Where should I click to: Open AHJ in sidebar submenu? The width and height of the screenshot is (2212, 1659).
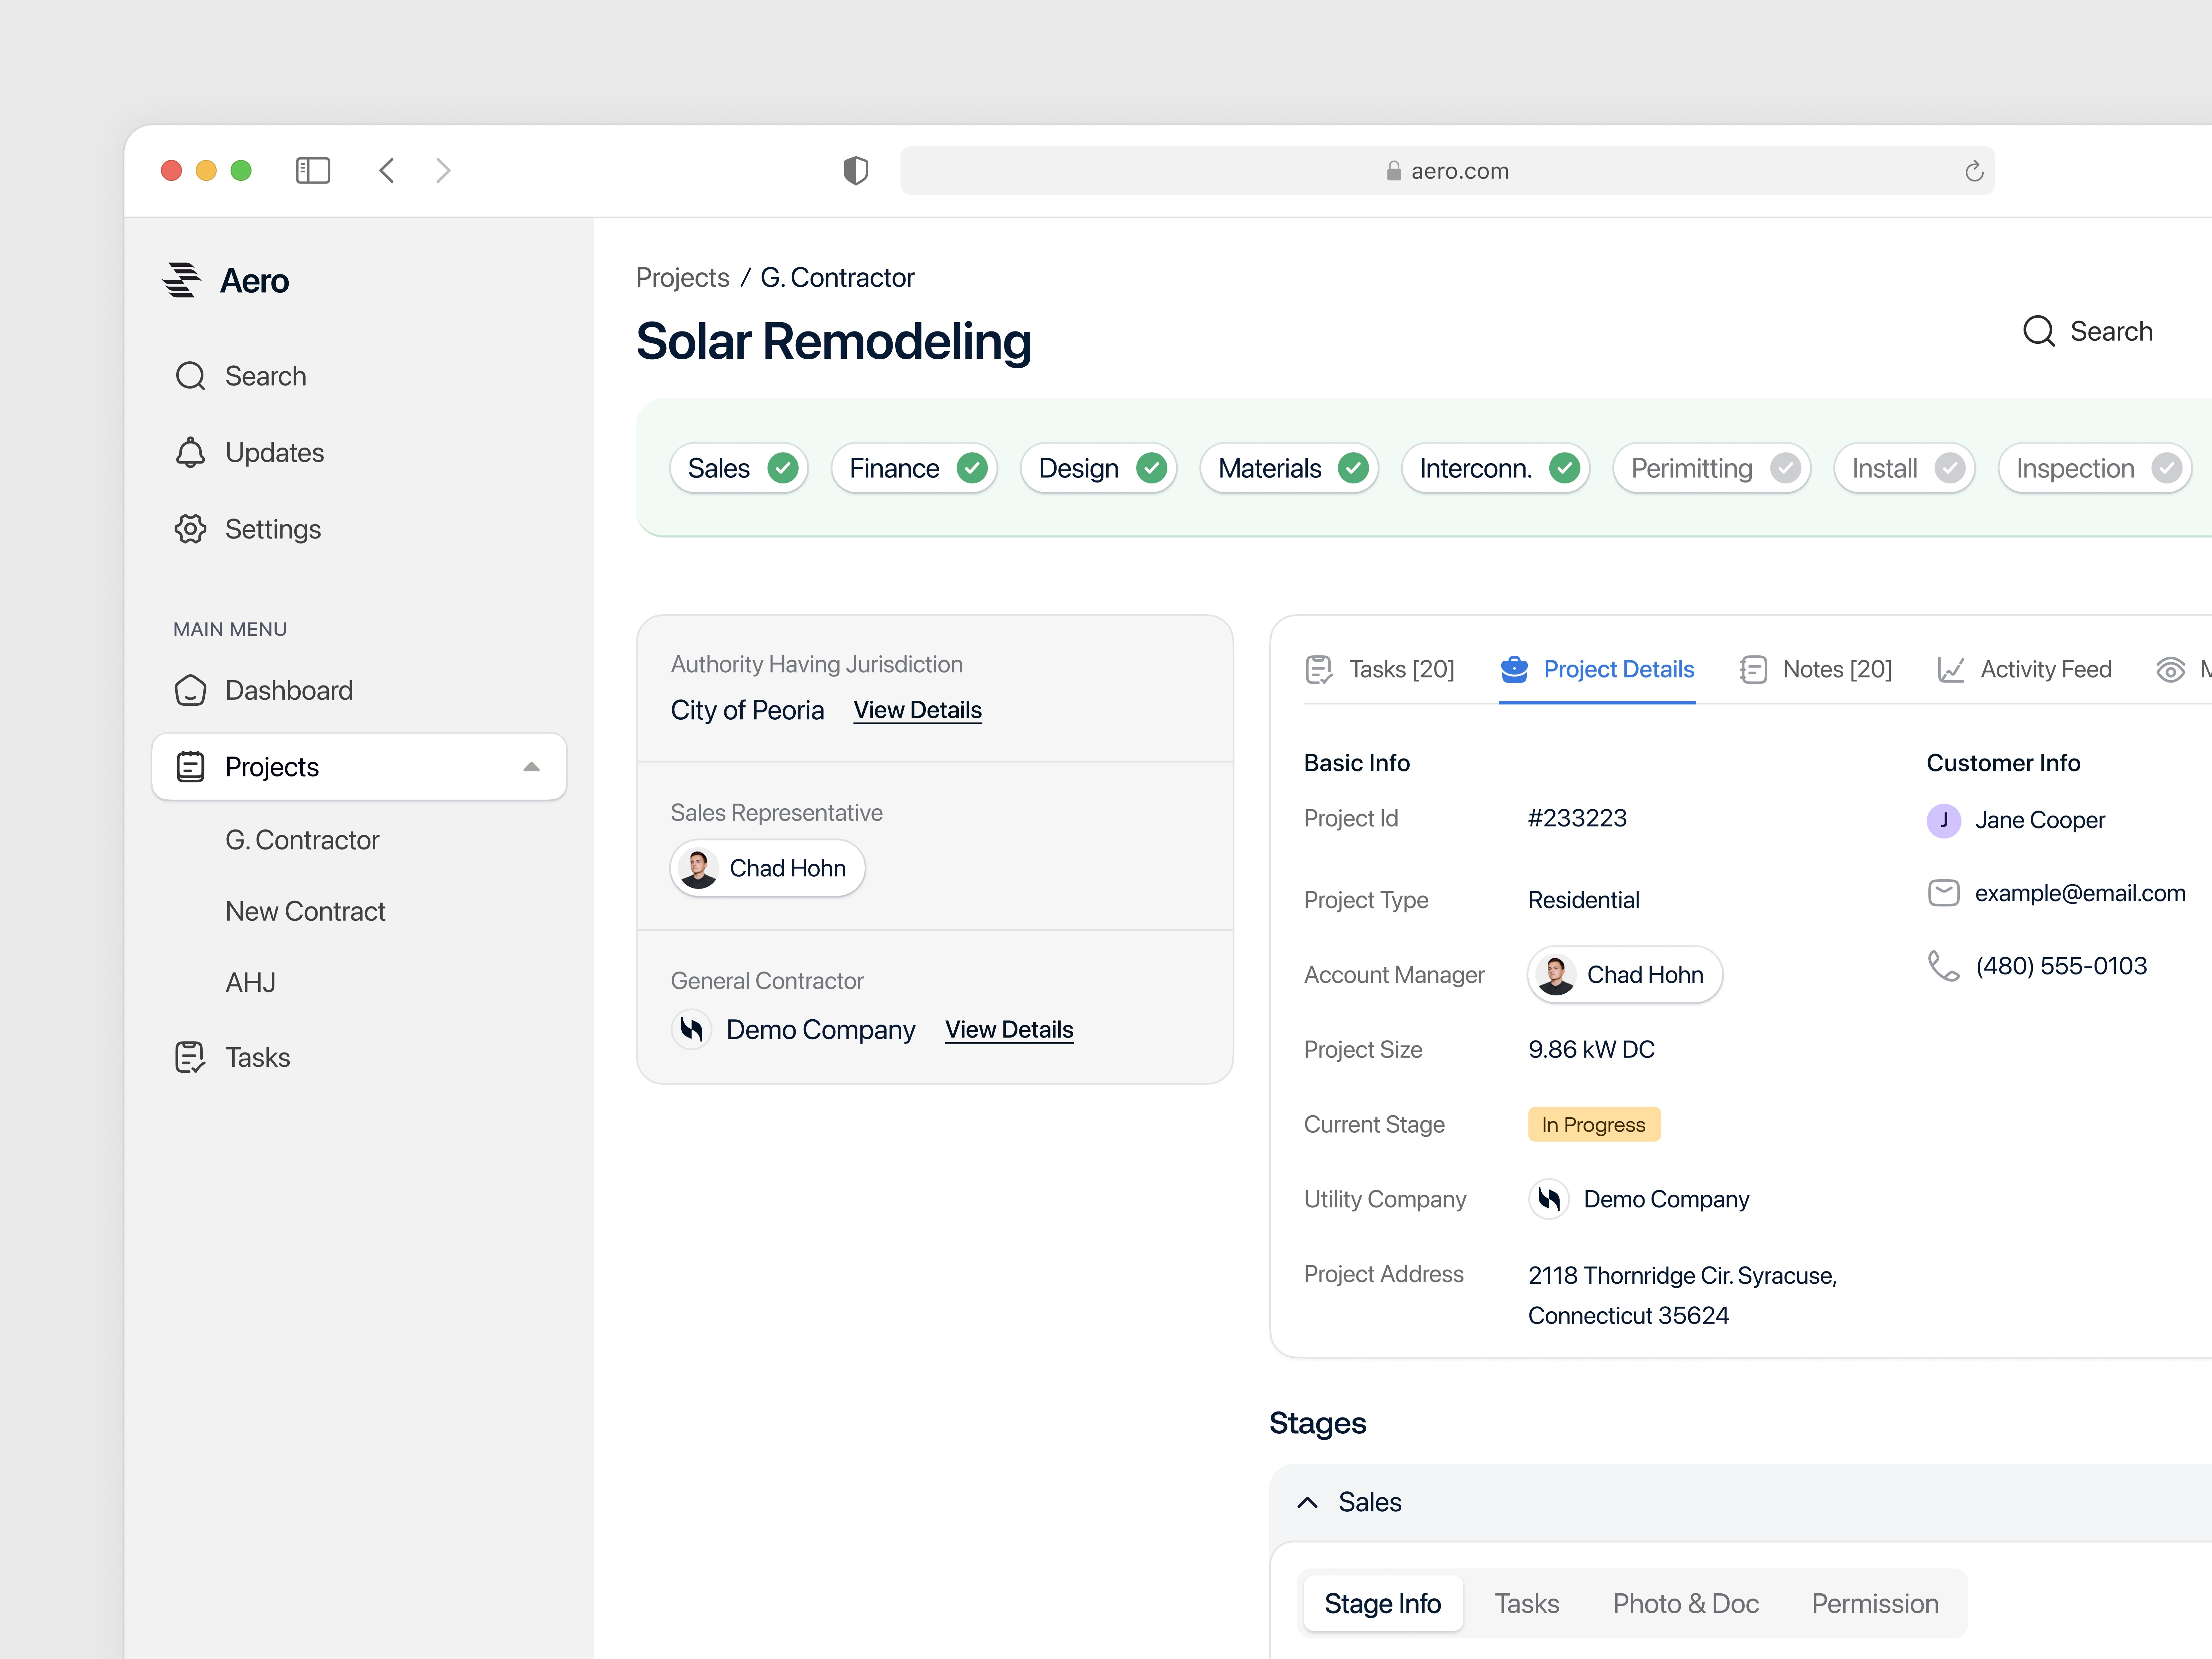[x=250, y=983]
